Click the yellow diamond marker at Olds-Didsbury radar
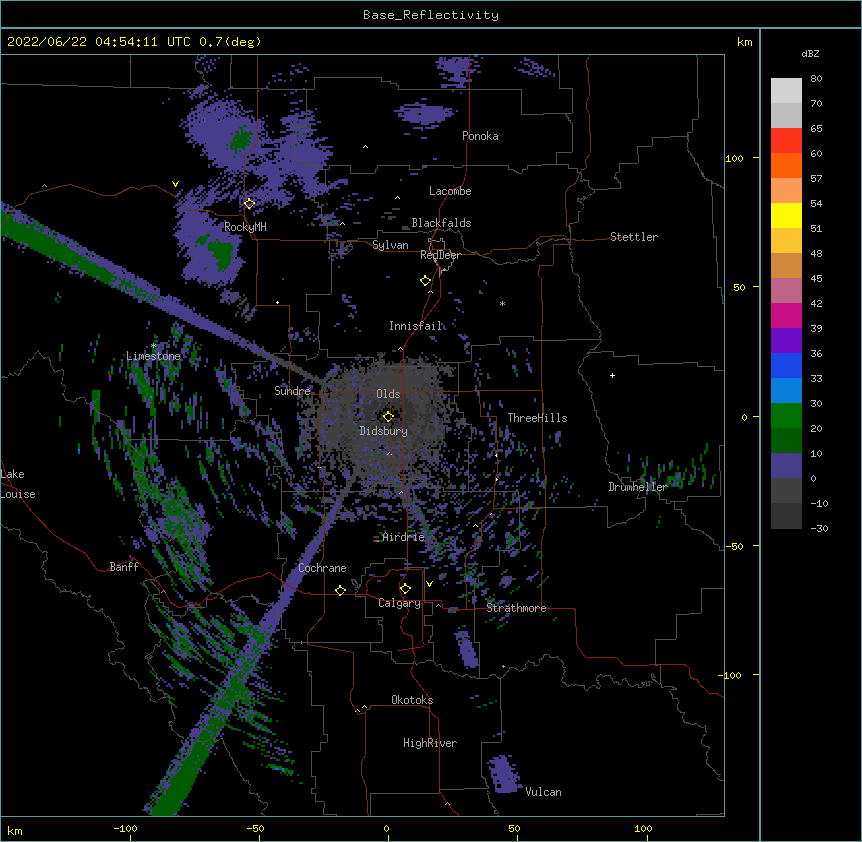The height and width of the screenshot is (842, 862). 388,417
